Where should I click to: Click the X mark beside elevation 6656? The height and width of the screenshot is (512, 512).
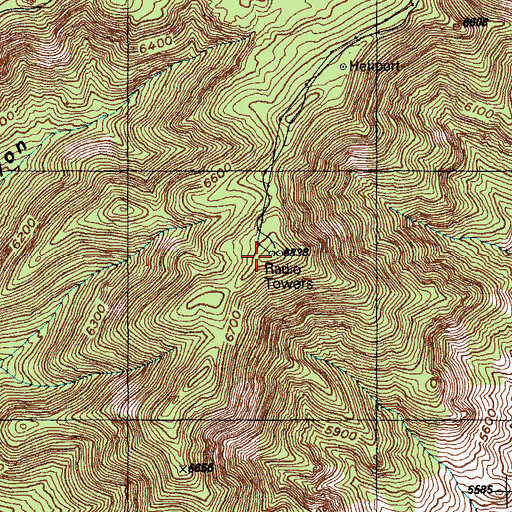[x=183, y=469]
